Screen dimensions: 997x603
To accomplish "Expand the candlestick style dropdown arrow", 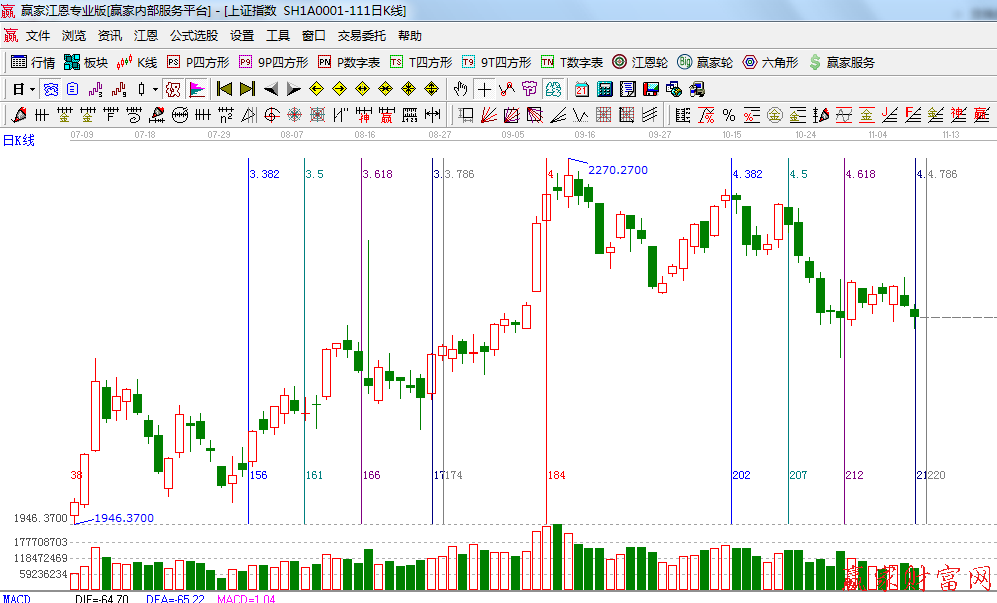I will click(x=155, y=89).
